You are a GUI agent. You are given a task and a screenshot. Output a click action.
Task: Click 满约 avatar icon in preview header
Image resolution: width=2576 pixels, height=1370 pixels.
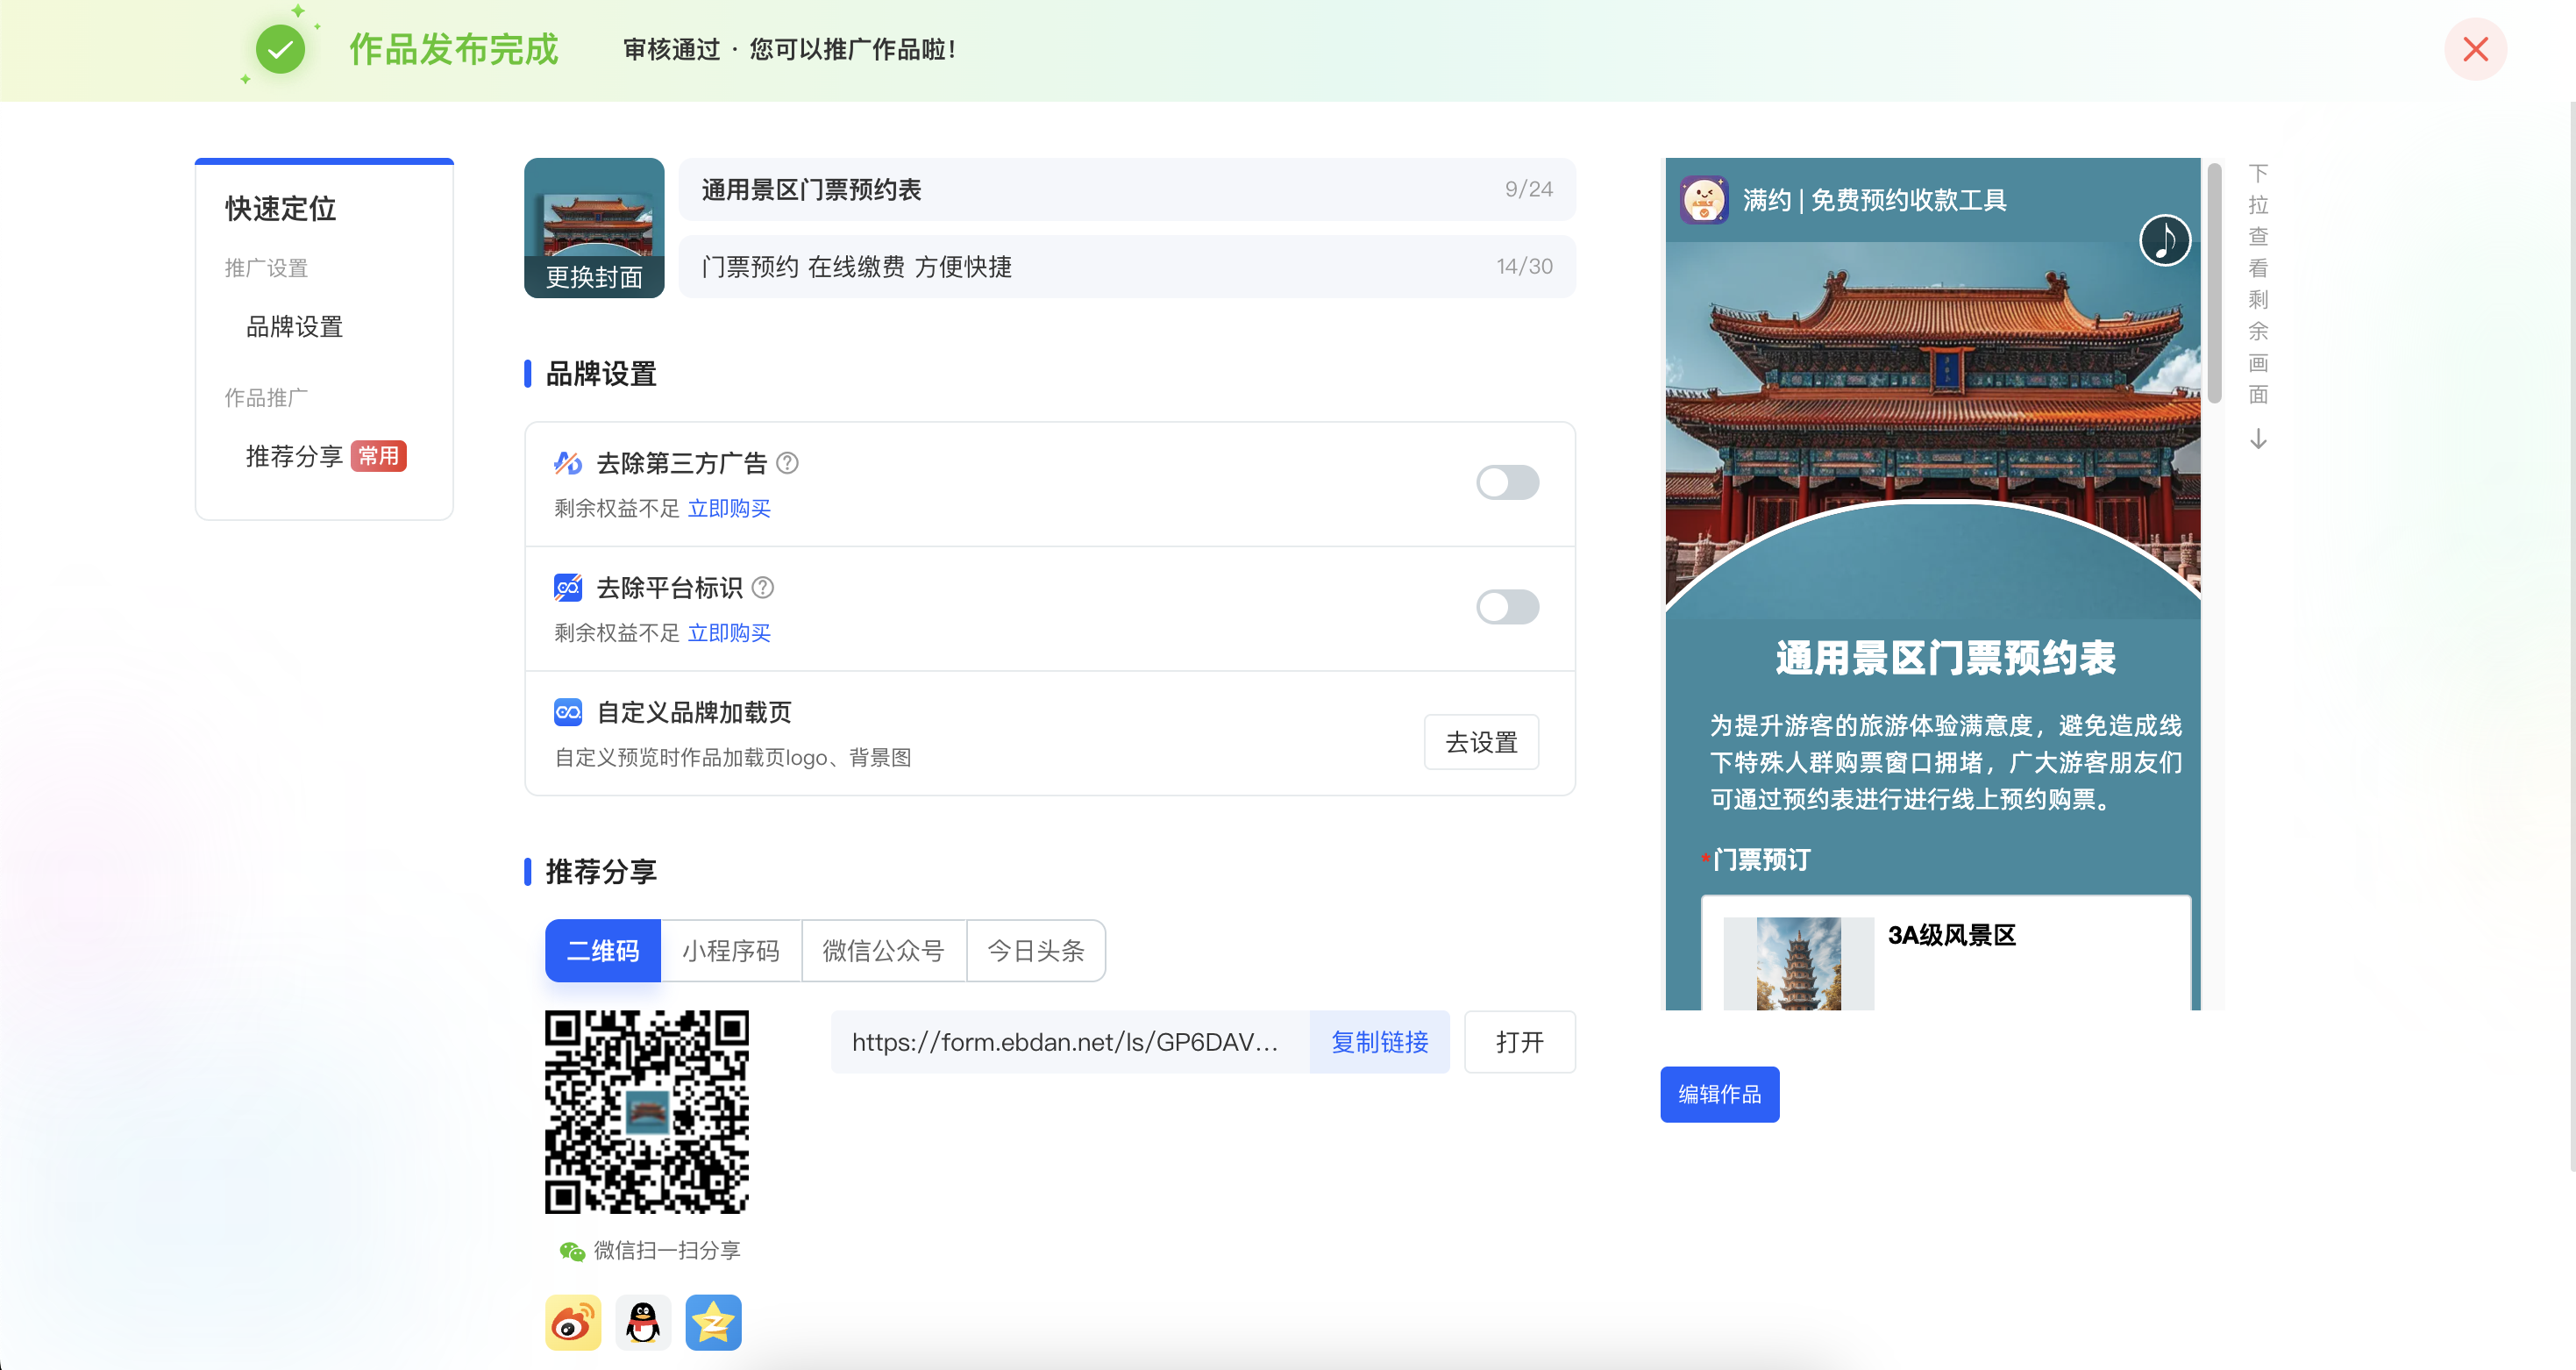1704,200
